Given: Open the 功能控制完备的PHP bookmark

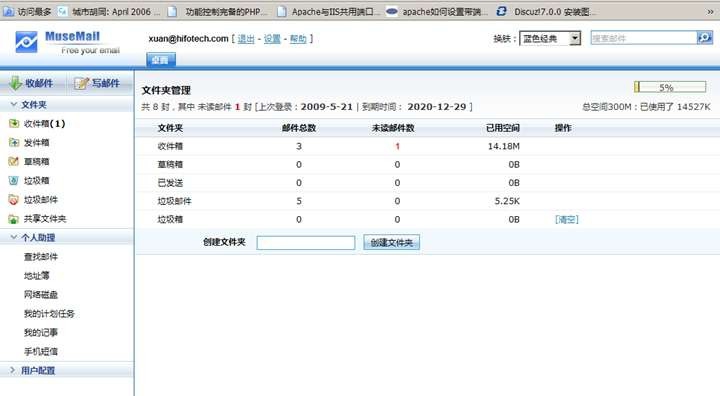Looking at the screenshot, I should [217, 11].
